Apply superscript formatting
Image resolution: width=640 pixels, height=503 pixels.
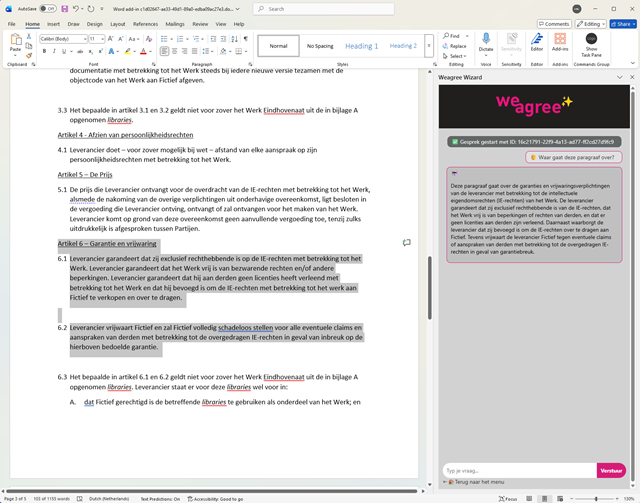(x=100, y=51)
